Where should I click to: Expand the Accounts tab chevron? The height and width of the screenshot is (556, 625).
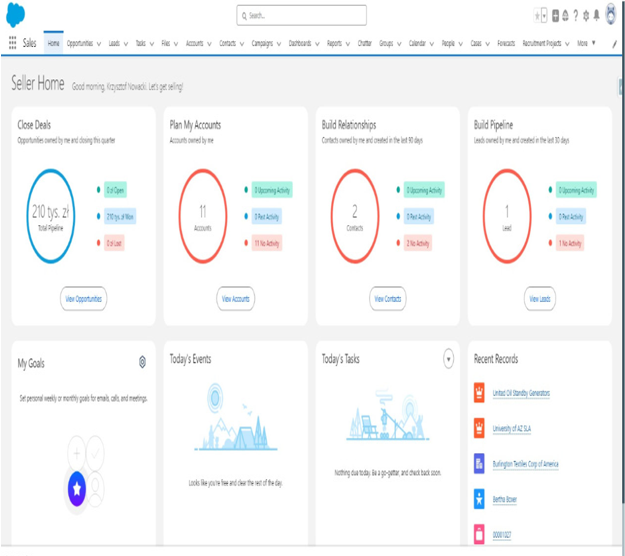pyautogui.click(x=209, y=44)
